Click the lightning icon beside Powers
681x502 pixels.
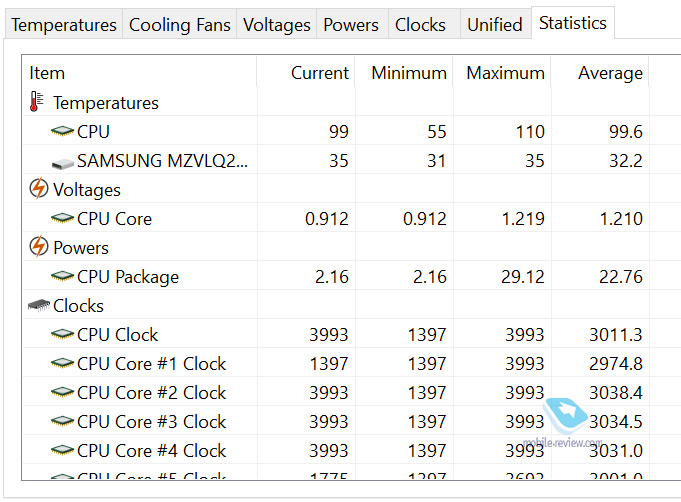(x=38, y=247)
